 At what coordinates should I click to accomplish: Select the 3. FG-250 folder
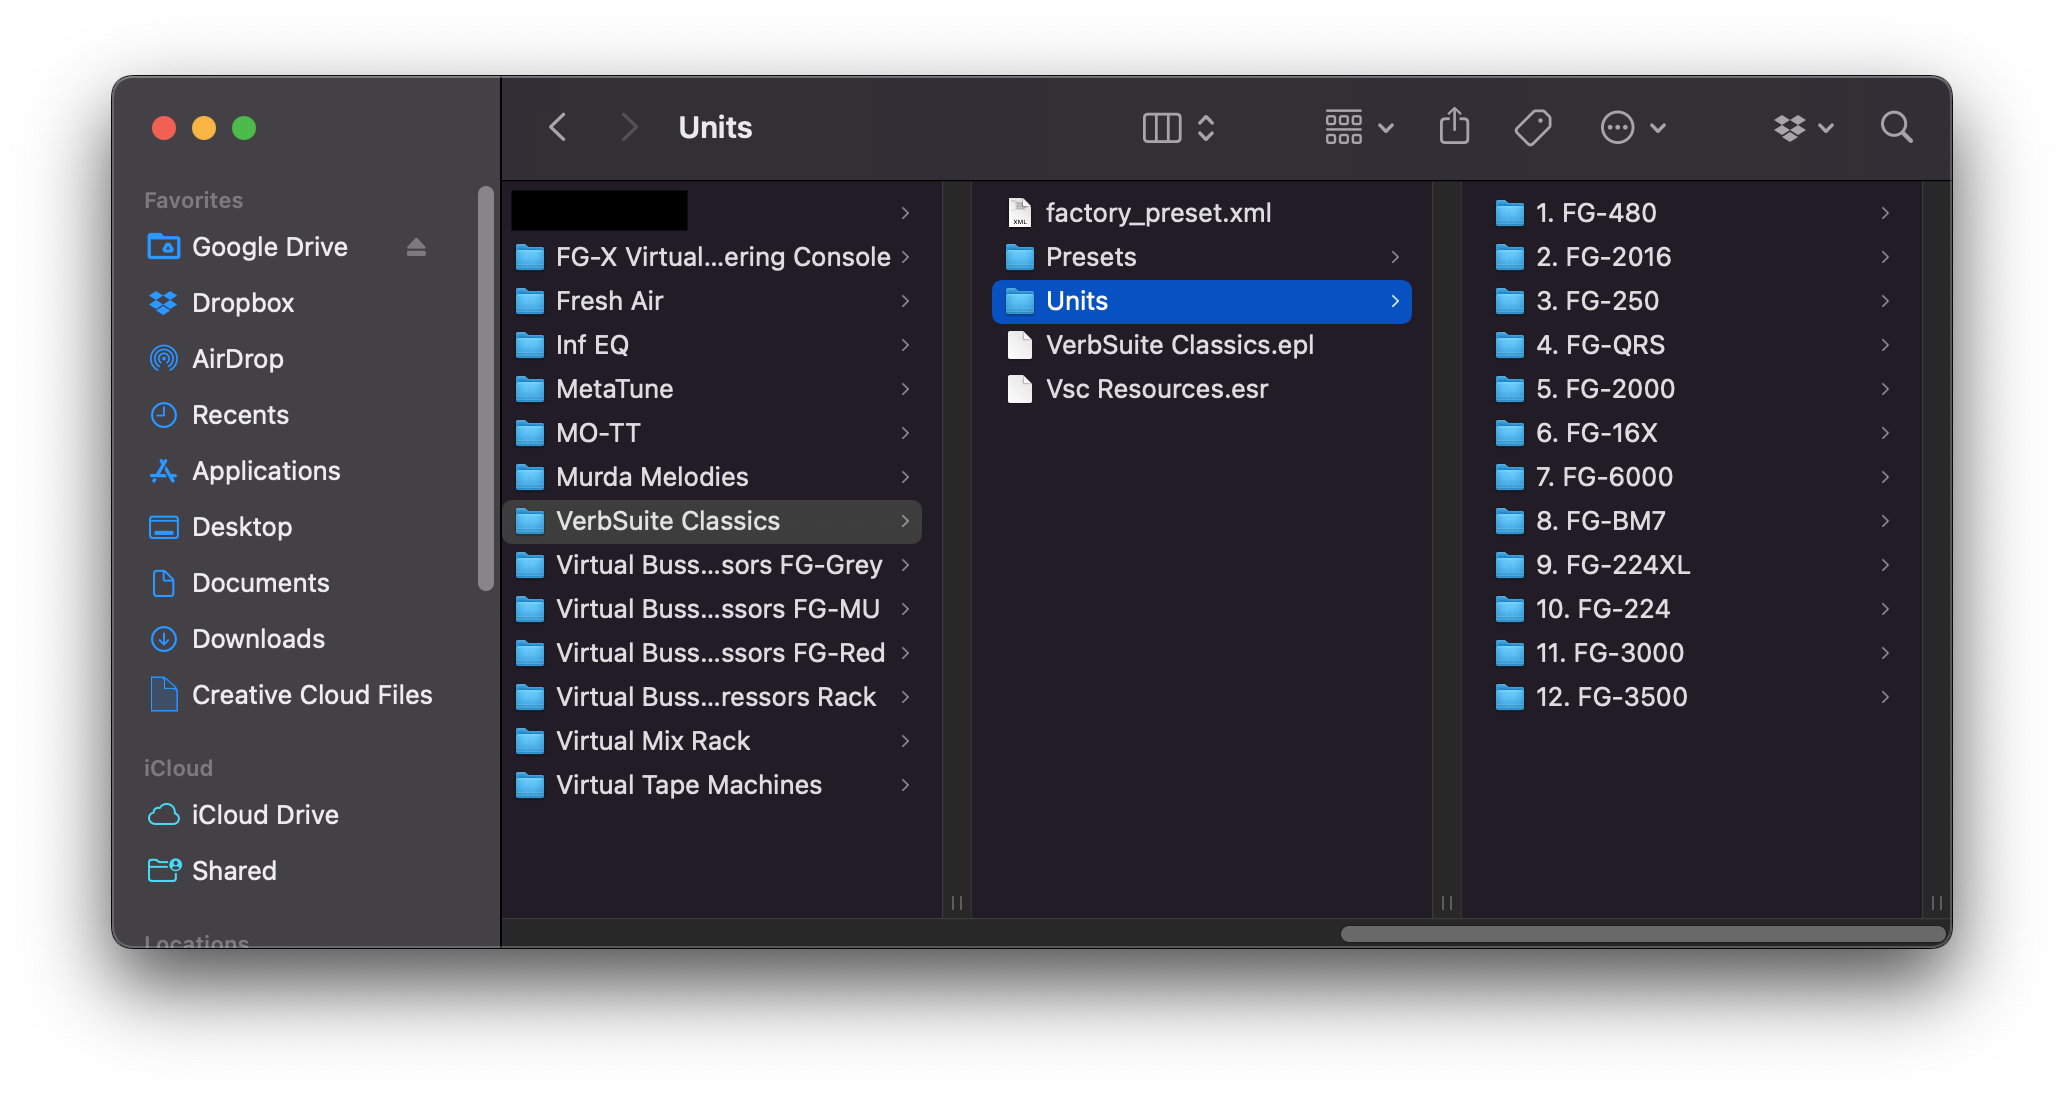click(x=1692, y=301)
